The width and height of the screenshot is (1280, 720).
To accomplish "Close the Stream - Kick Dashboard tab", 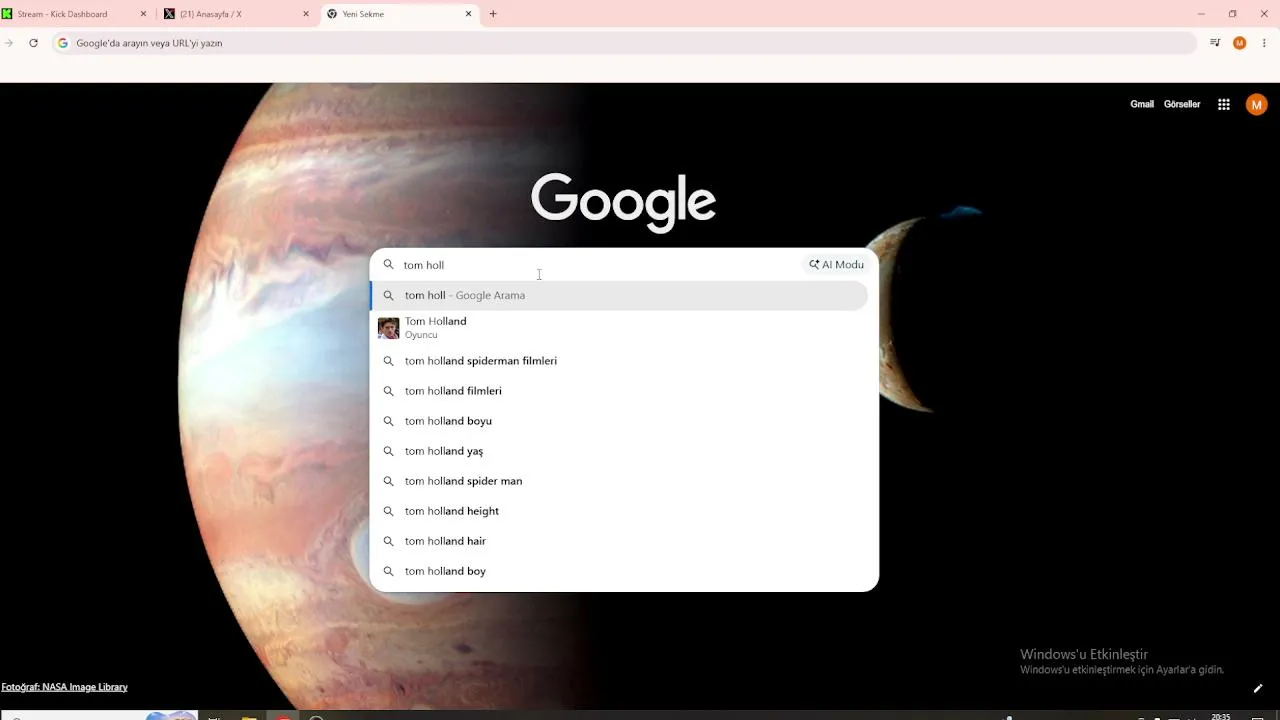I will click(143, 14).
